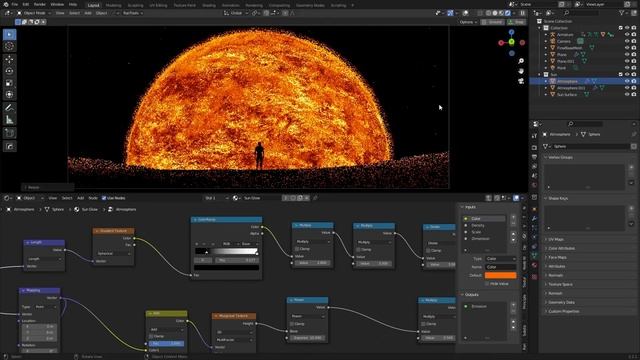This screenshot has height=360, width=640.
Task: Open Object Mode dropdown in viewport header
Action: point(34,13)
